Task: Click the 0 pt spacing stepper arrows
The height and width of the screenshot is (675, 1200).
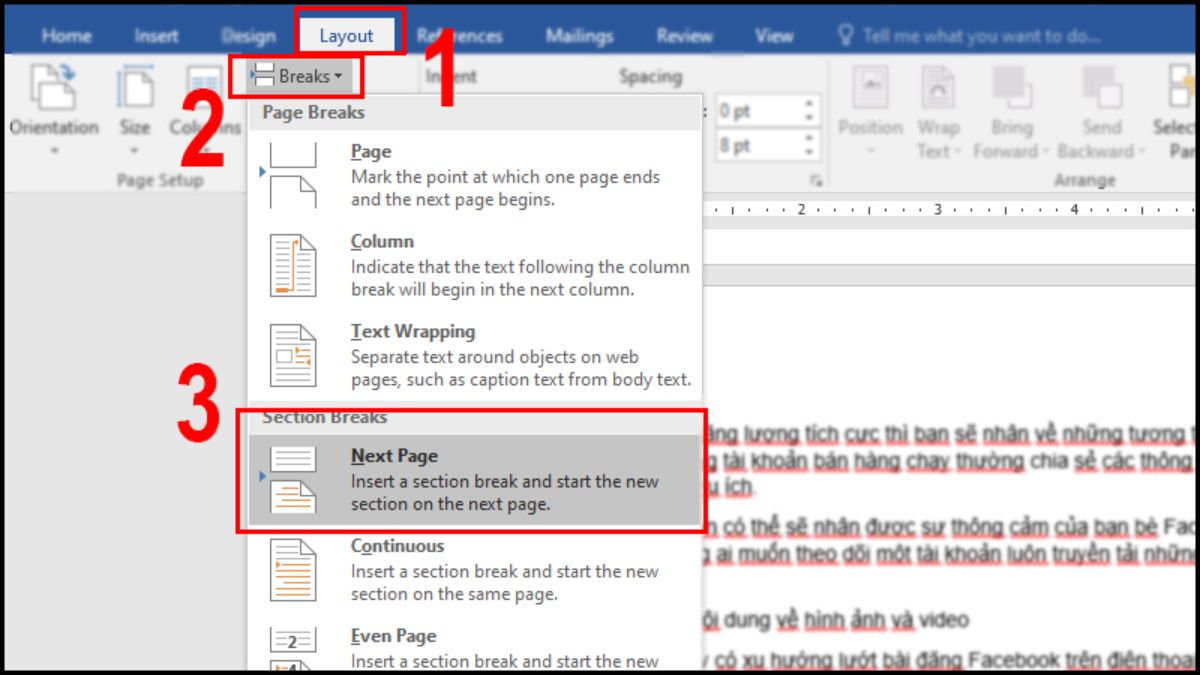Action: 810,111
